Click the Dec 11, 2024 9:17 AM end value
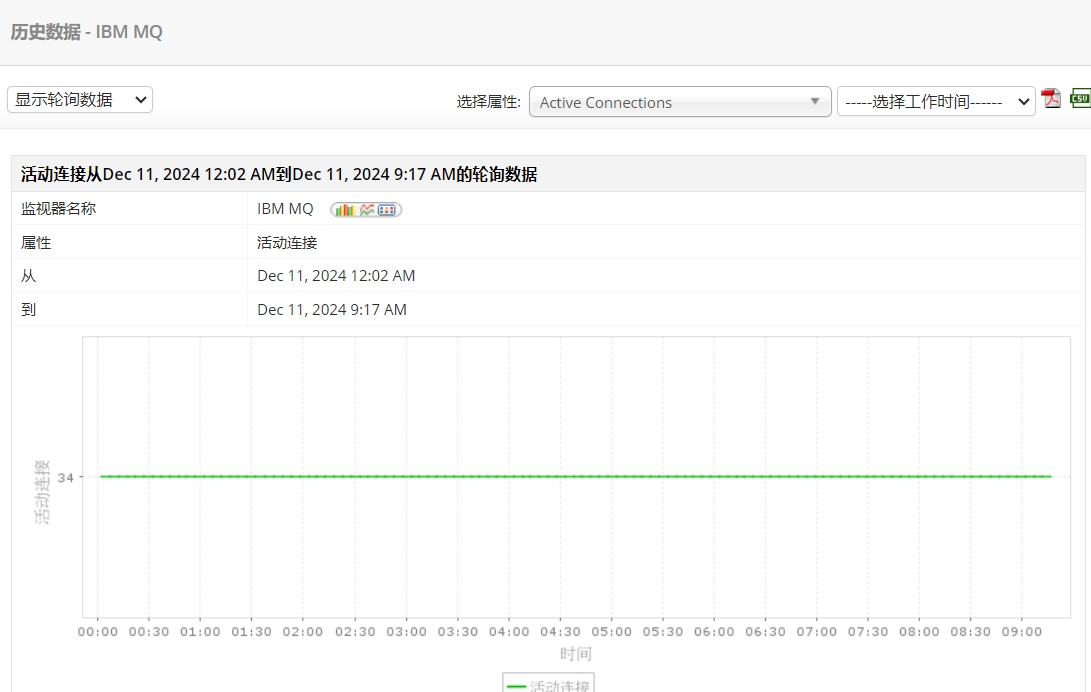 tap(332, 309)
